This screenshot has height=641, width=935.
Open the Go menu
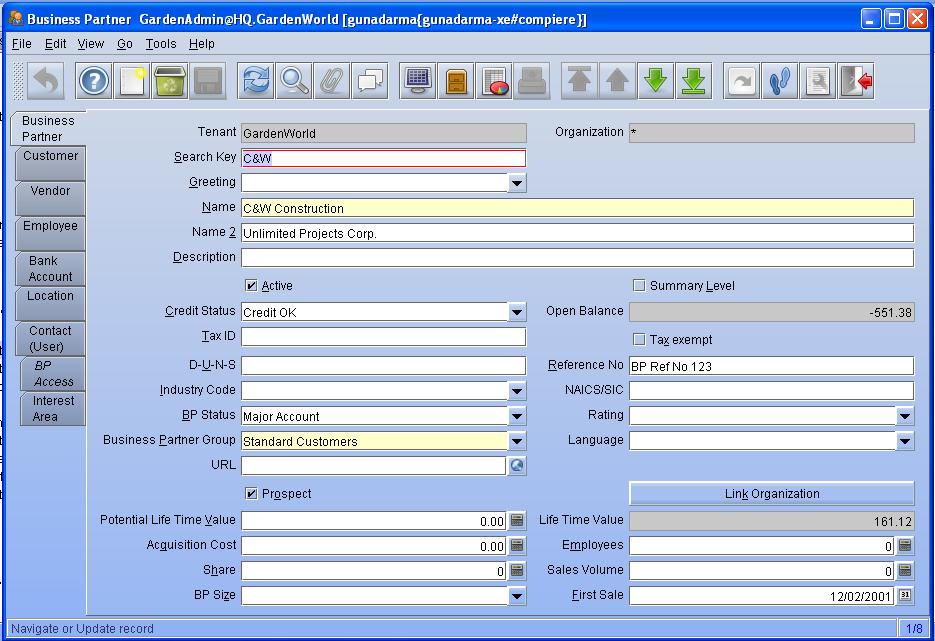[x=125, y=44]
